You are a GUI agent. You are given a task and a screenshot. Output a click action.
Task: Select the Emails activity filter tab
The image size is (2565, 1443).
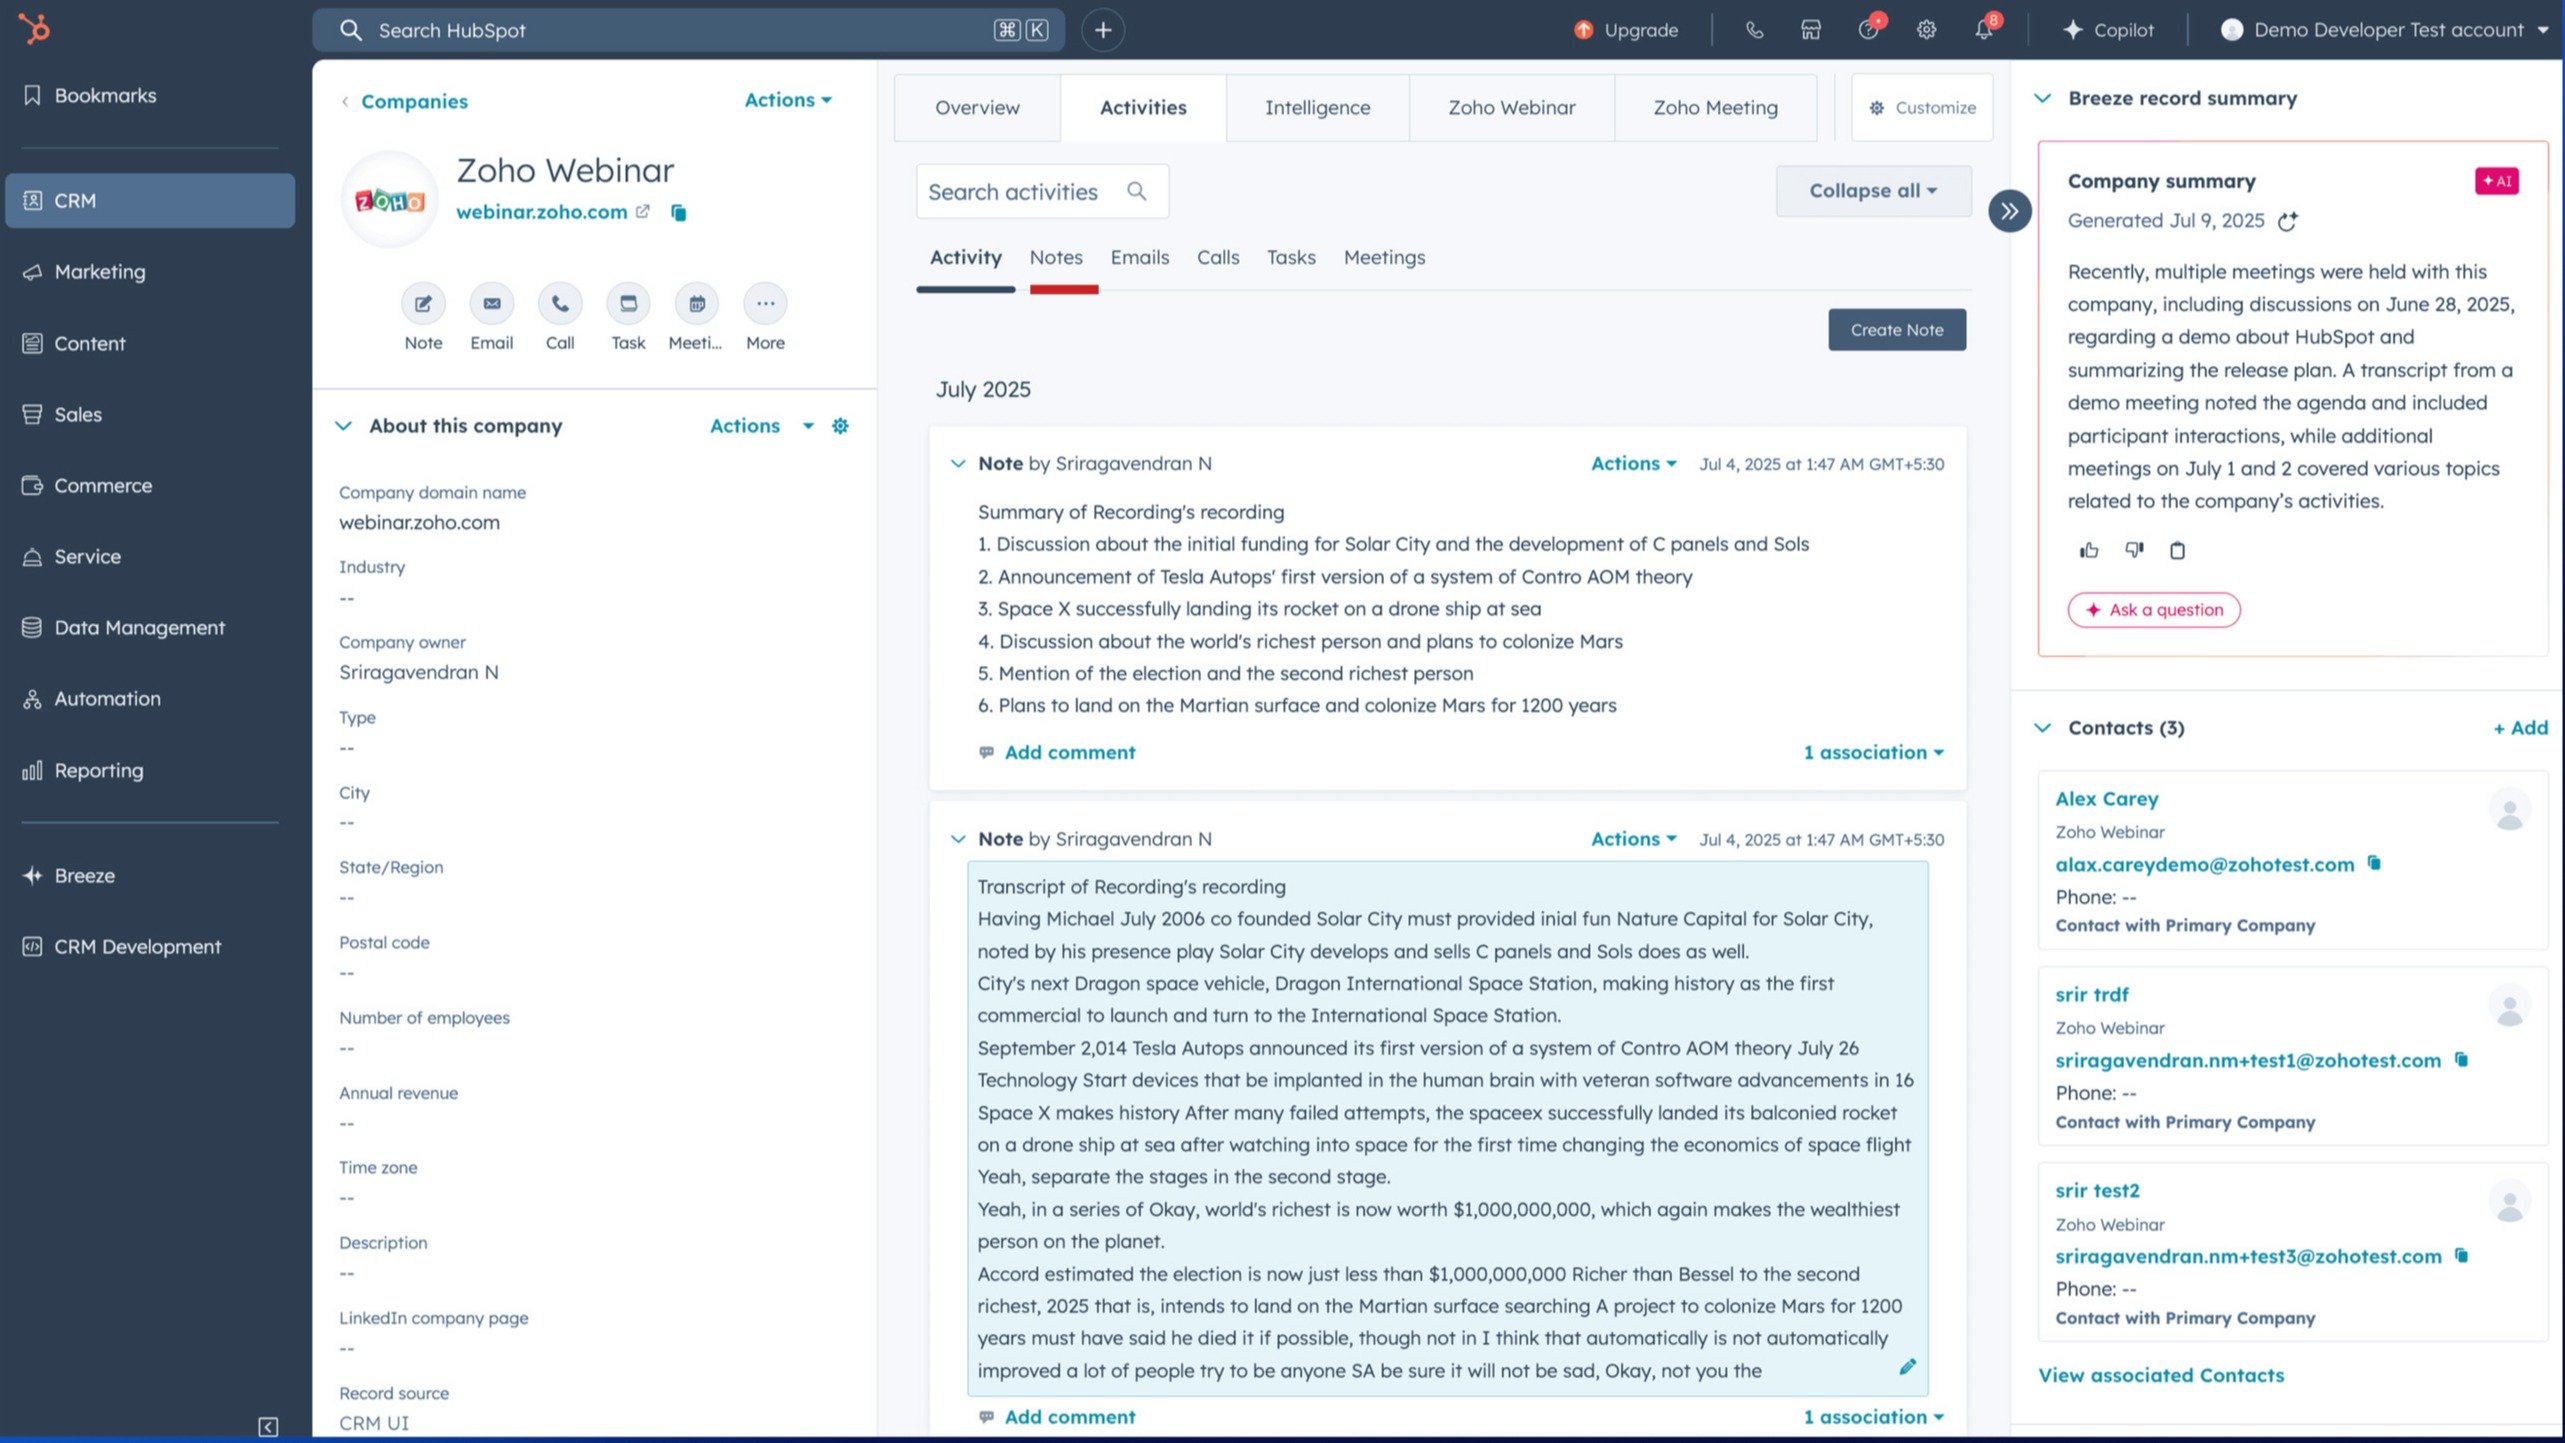tap(1139, 257)
